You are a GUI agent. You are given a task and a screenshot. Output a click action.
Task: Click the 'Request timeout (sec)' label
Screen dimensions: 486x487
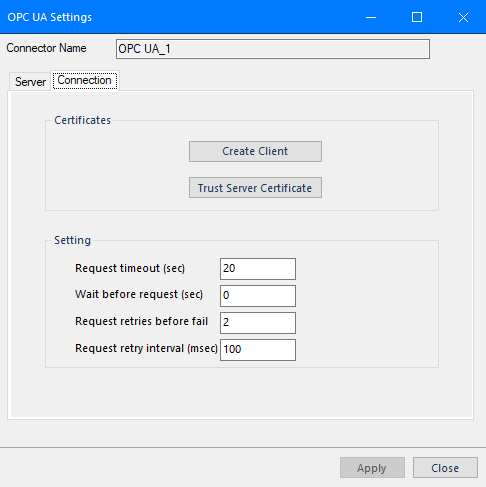click(x=130, y=268)
